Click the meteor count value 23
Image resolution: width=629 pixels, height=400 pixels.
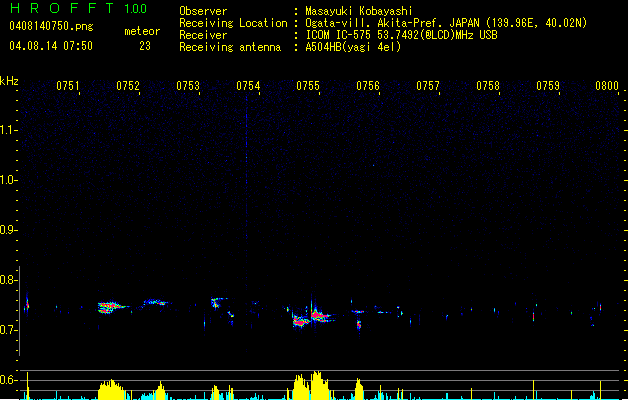click(x=145, y=46)
